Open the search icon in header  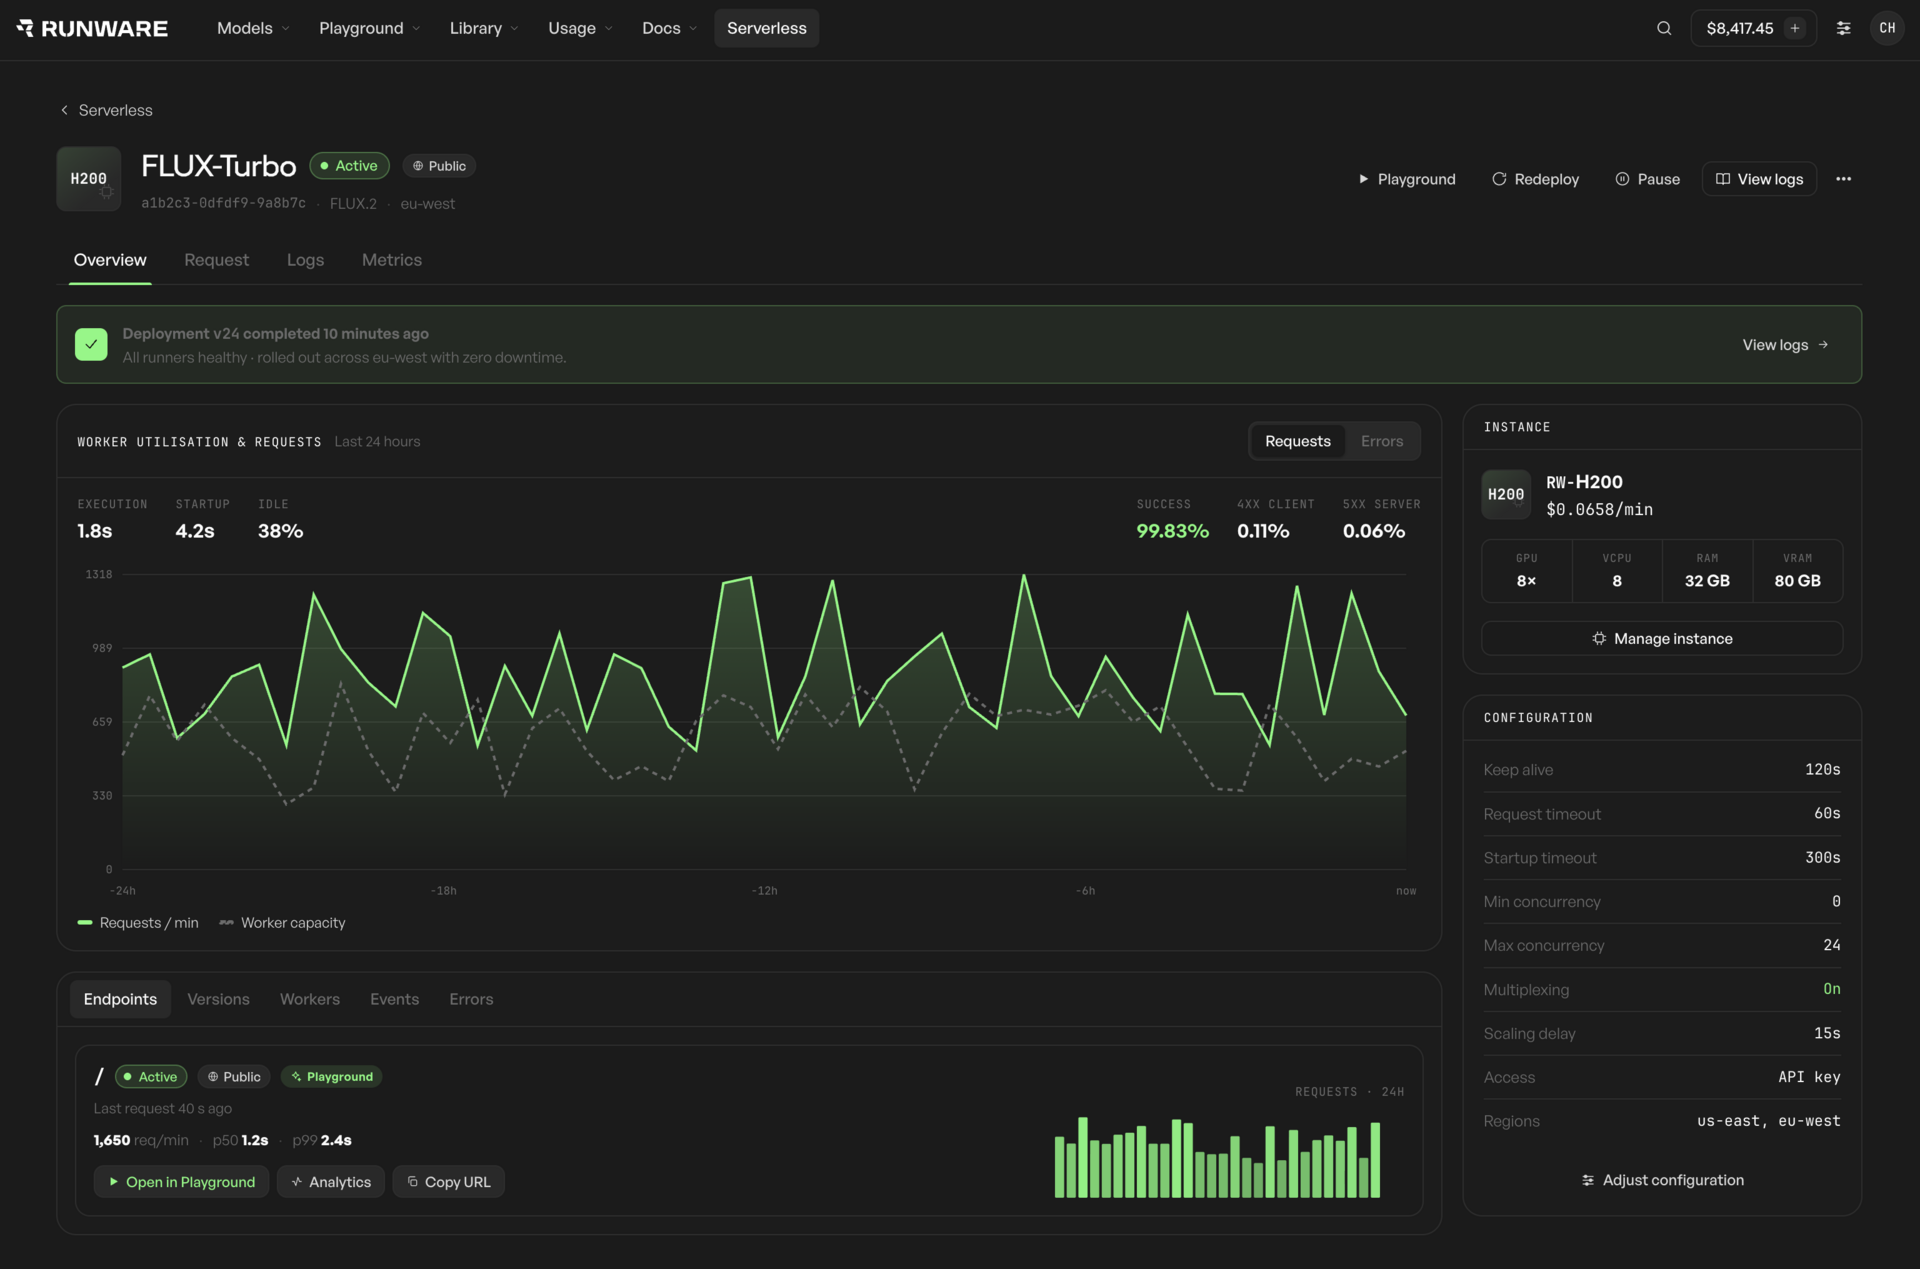tap(1664, 28)
